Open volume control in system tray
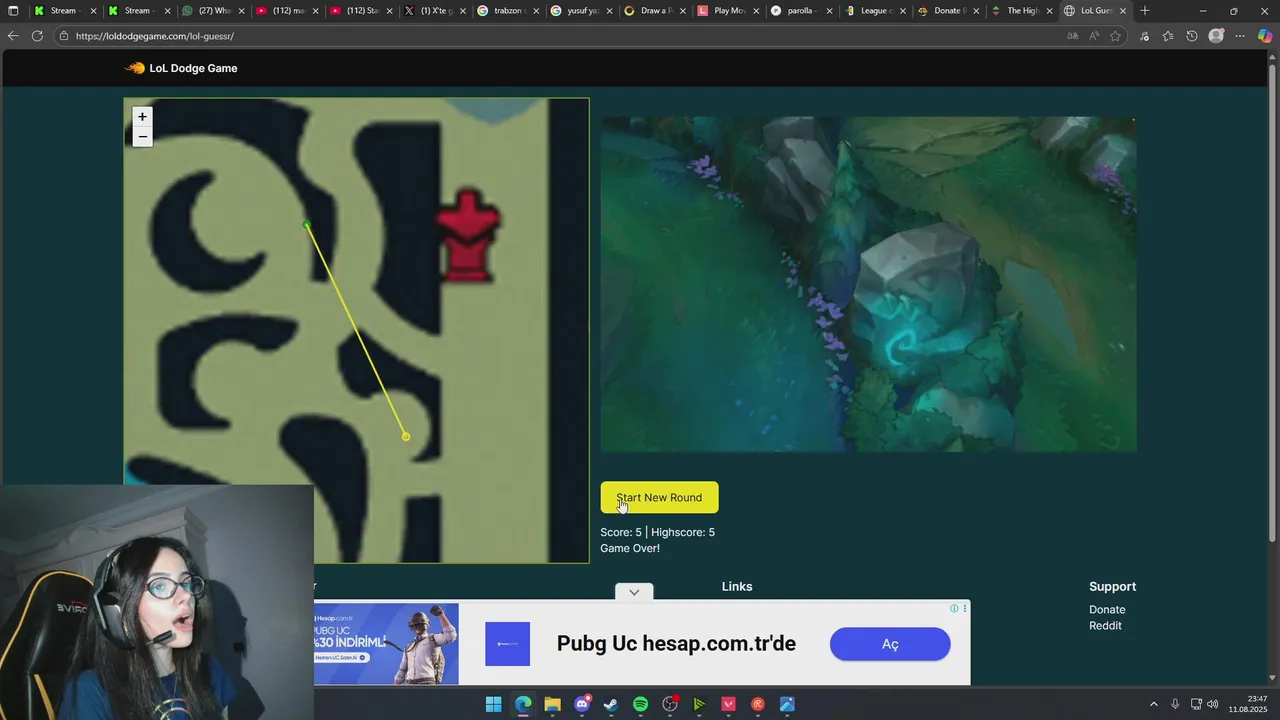1280x720 pixels. 1213,704
